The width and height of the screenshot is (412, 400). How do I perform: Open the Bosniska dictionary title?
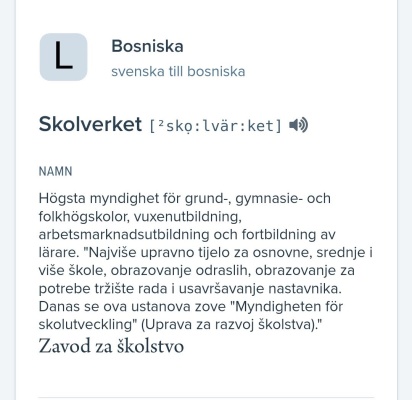pyautogui.click(x=147, y=46)
